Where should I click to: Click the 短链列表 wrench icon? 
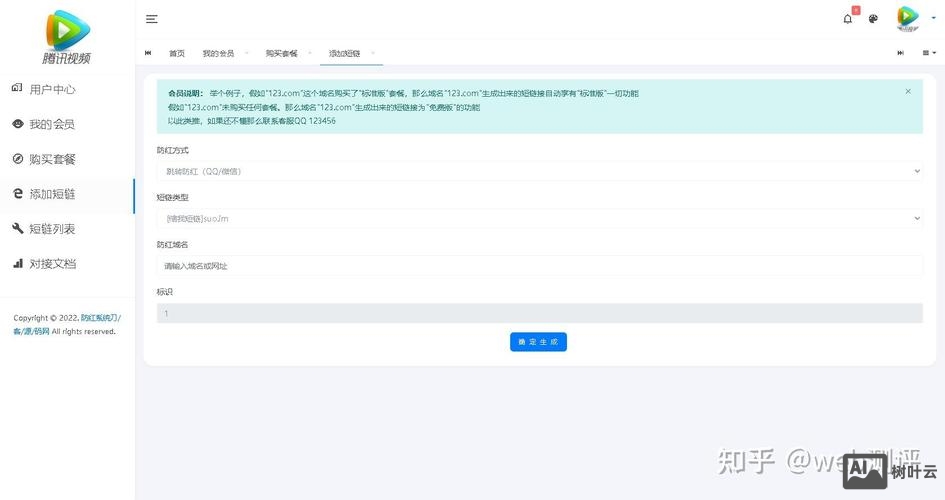pyautogui.click(x=17, y=228)
